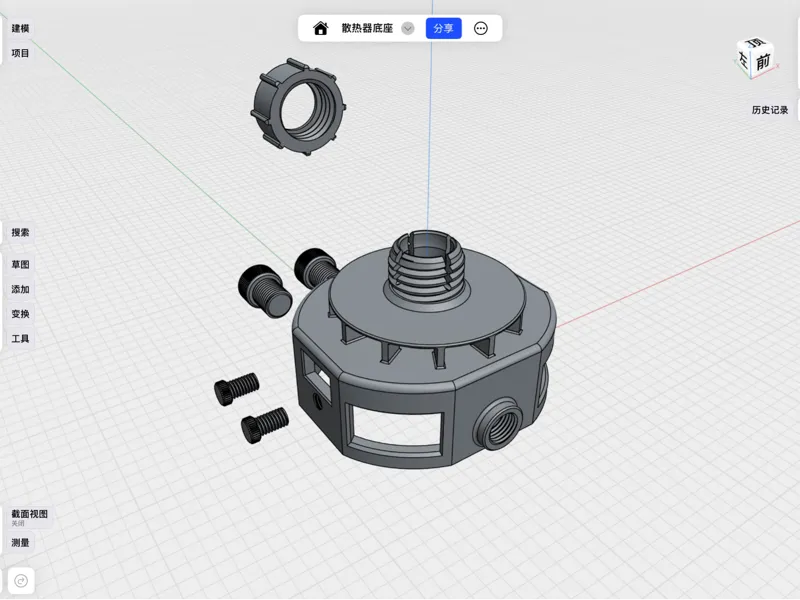
Task: Go to the home screen icon
Action: [x=320, y=28]
